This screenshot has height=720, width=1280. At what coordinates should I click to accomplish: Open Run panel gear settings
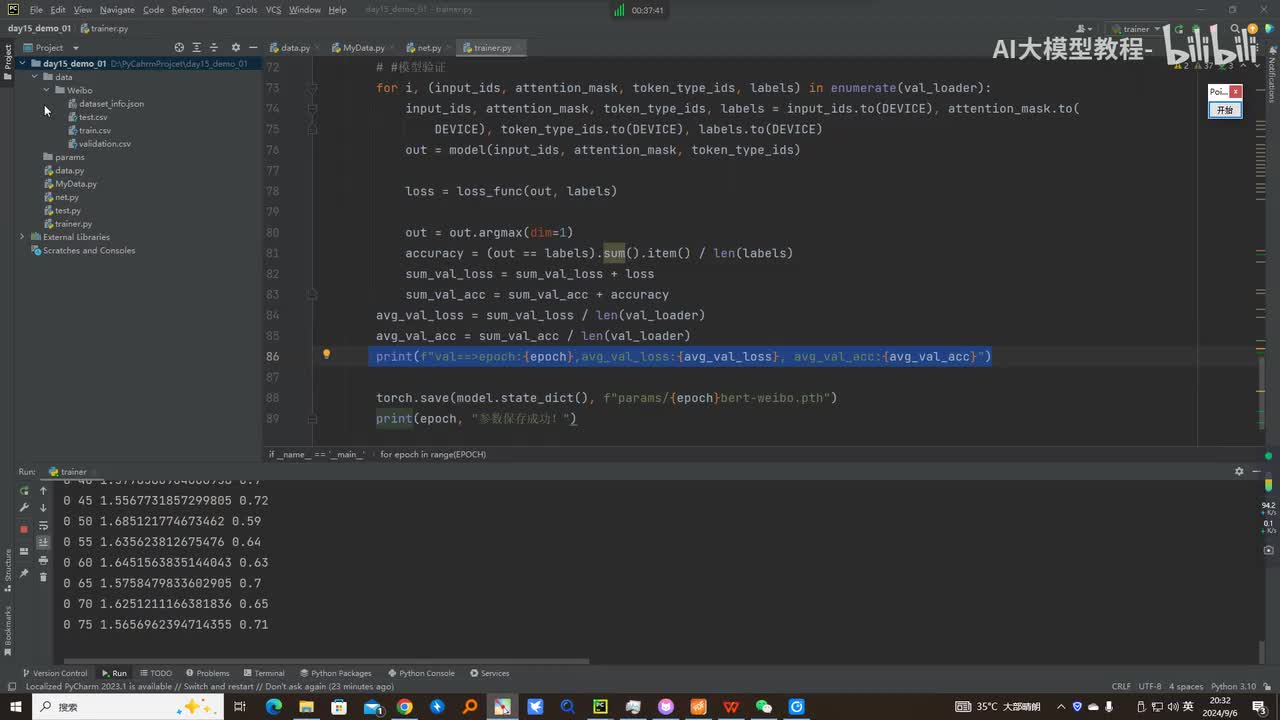coord(1239,471)
